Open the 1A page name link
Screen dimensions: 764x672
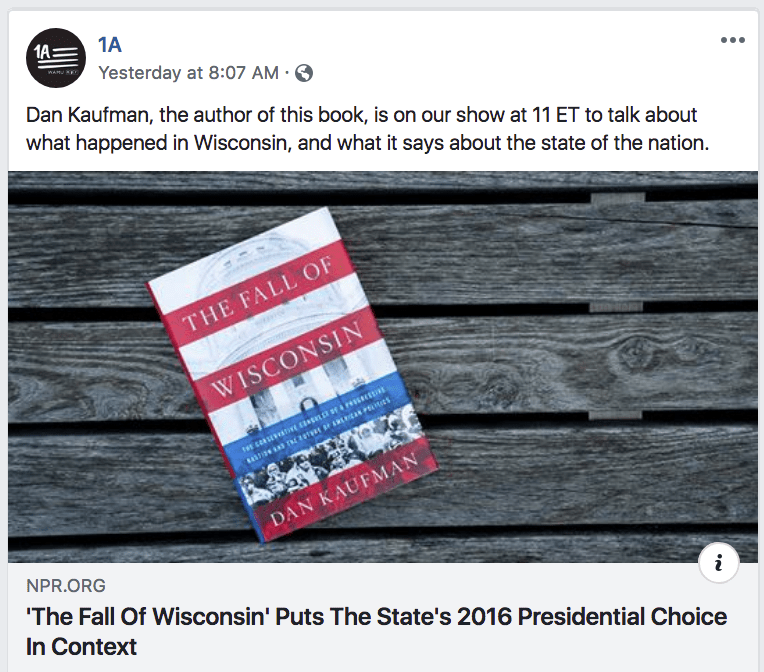click(111, 45)
